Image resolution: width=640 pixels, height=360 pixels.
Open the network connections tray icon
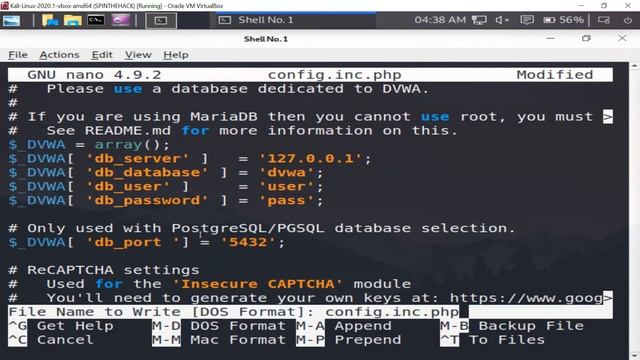(x=479, y=20)
